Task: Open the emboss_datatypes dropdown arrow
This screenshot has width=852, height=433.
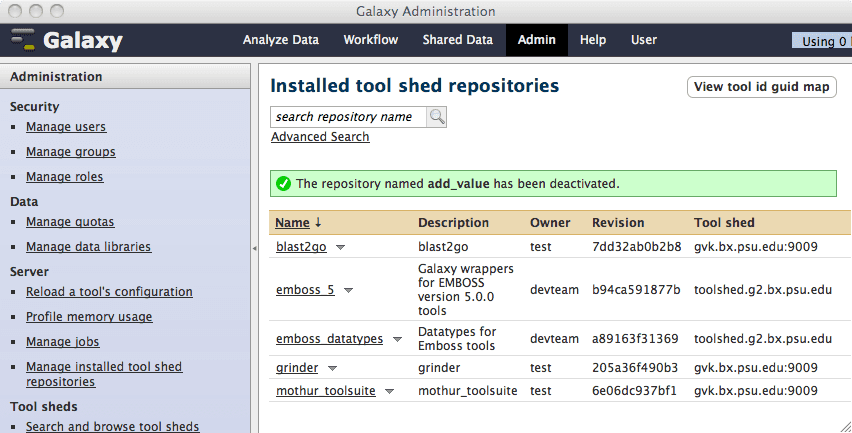Action: (x=397, y=339)
